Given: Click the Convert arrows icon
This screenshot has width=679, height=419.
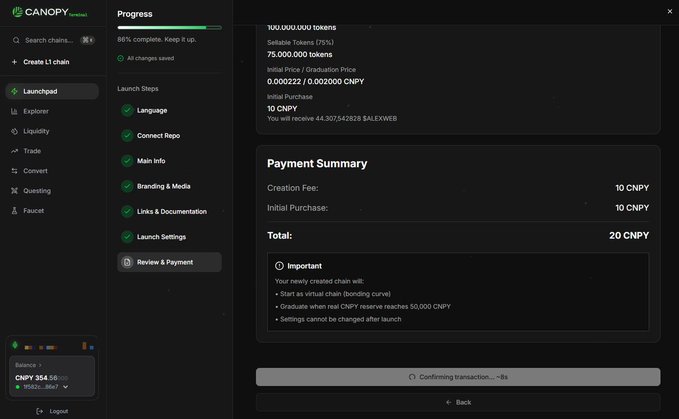Looking at the screenshot, I should (x=14, y=171).
